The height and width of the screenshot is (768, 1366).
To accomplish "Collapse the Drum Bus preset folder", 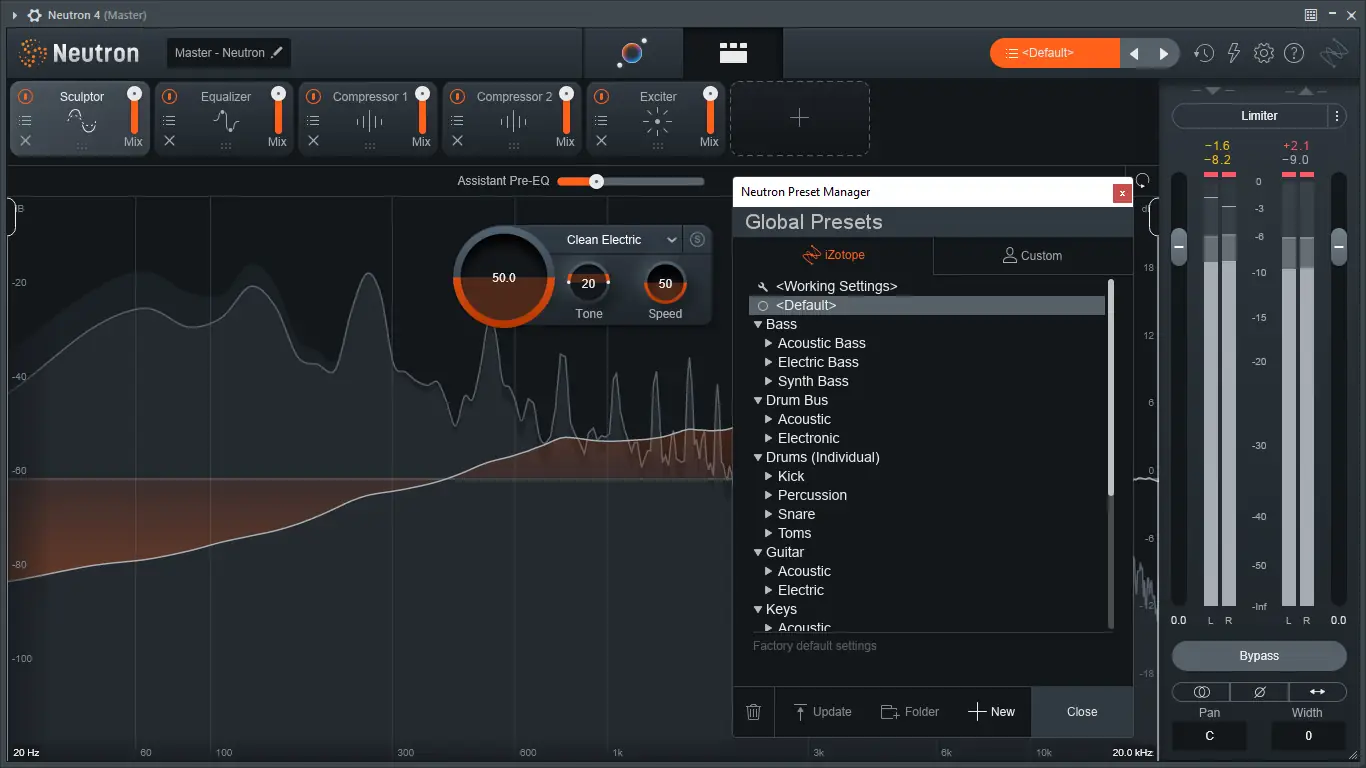I will [x=758, y=400].
